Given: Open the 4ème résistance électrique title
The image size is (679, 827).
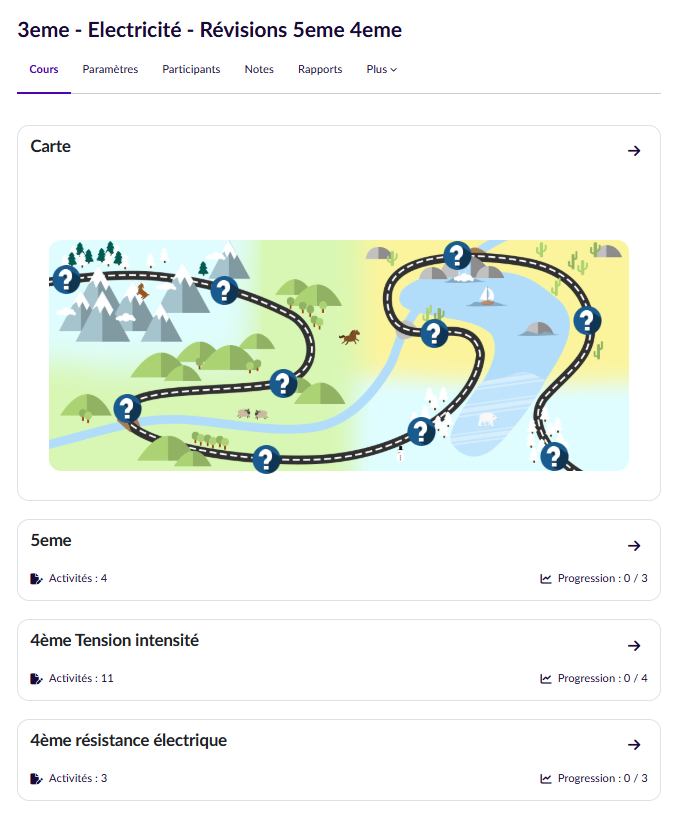Looking at the screenshot, I should click(129, 741).
